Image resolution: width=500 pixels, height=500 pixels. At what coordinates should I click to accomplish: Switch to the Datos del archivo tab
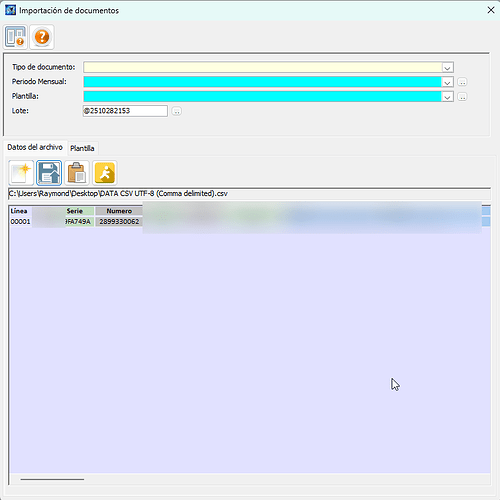tap(35, 147)
